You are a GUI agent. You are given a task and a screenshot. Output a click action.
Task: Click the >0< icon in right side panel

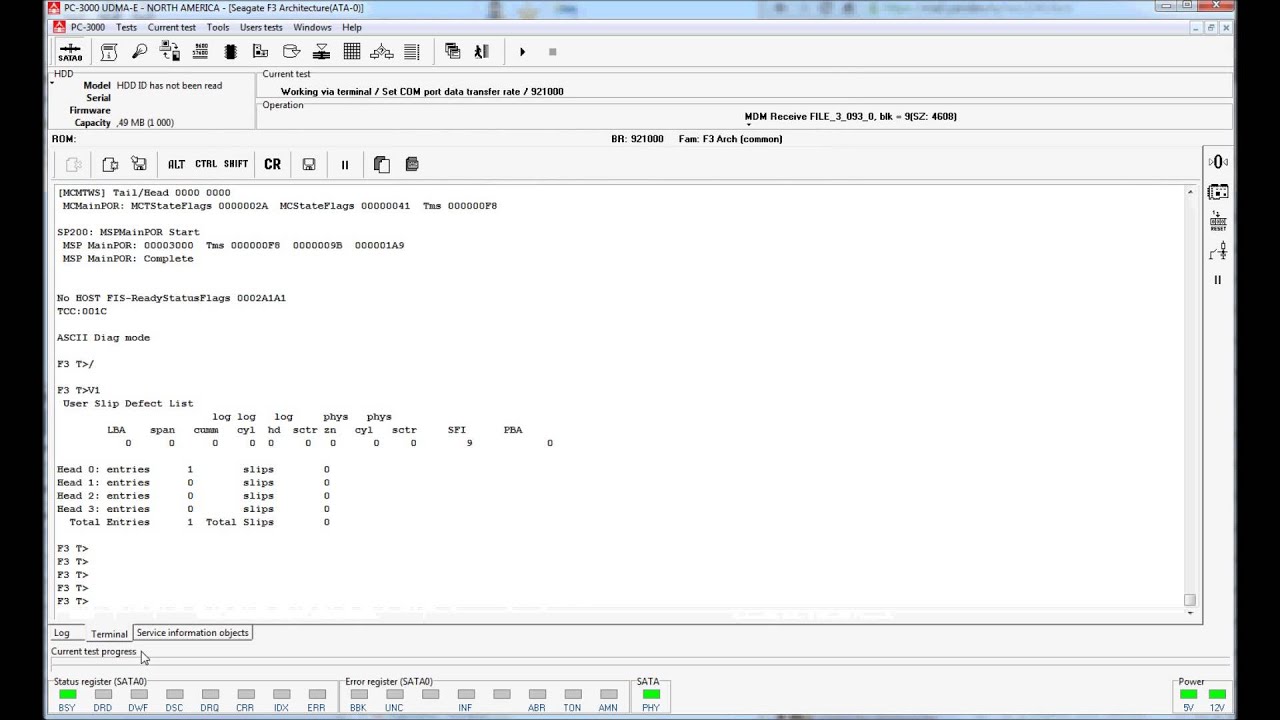[1218, 162]
